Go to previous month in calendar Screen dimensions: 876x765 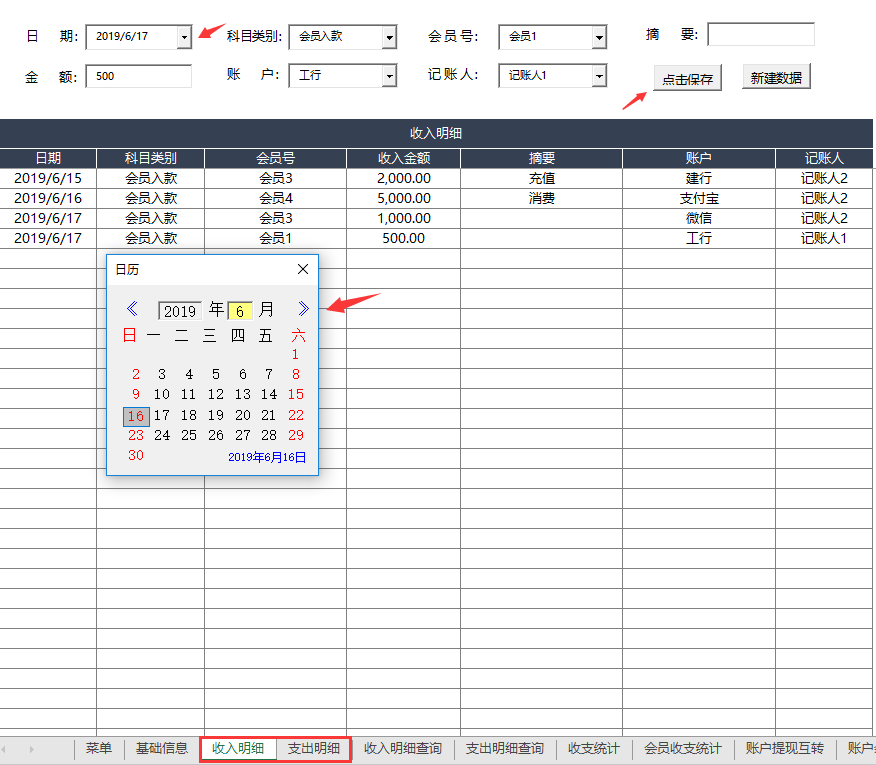pos(132,308)
